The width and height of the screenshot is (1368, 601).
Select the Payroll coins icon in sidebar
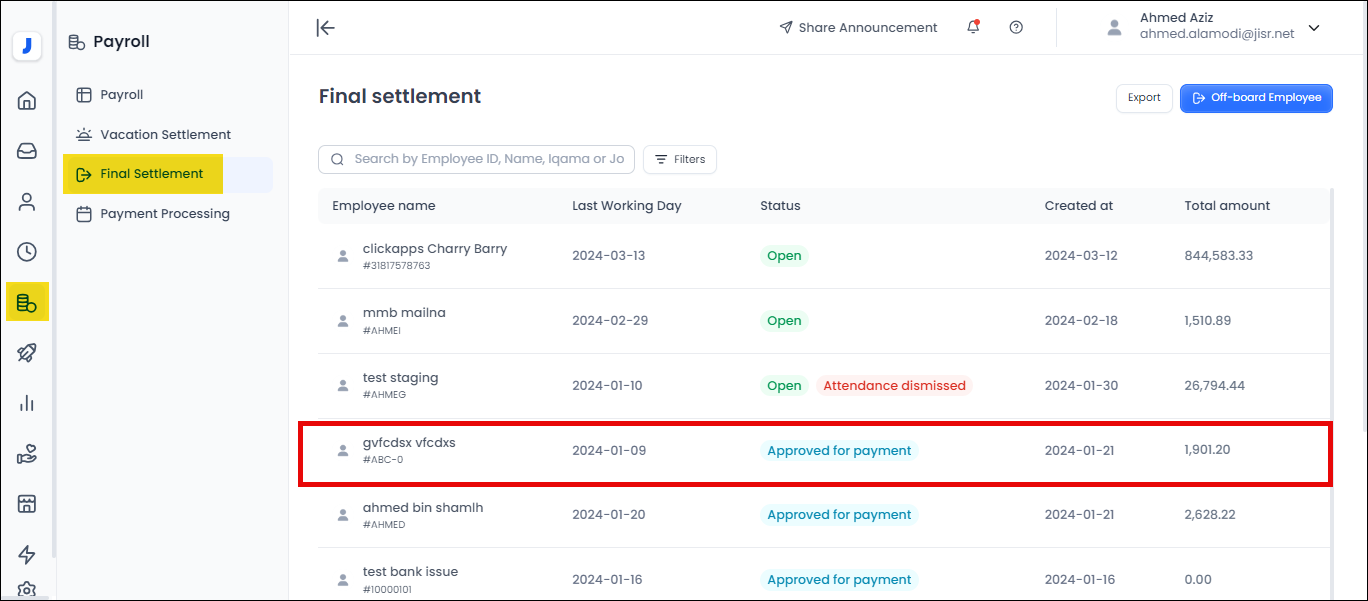[27, 302]
